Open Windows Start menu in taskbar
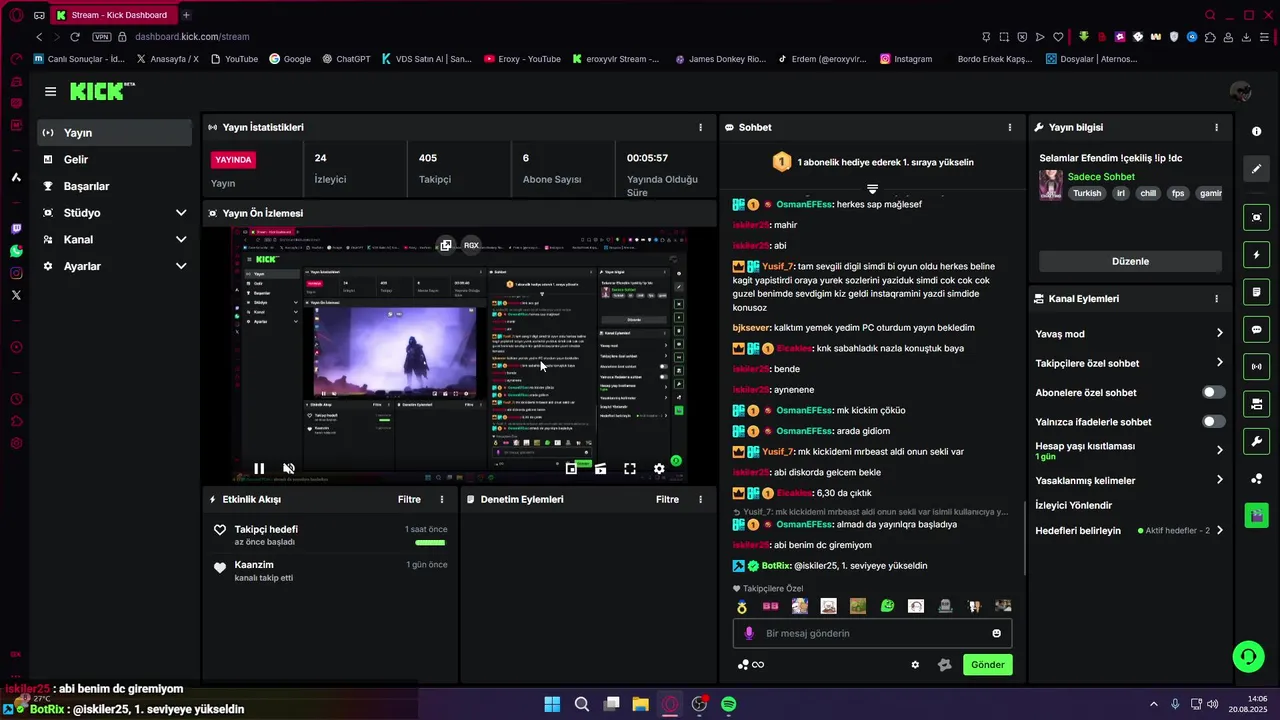Image resolution: width=1280 pixels, height=720 pixels. click(x=552, y=704)
